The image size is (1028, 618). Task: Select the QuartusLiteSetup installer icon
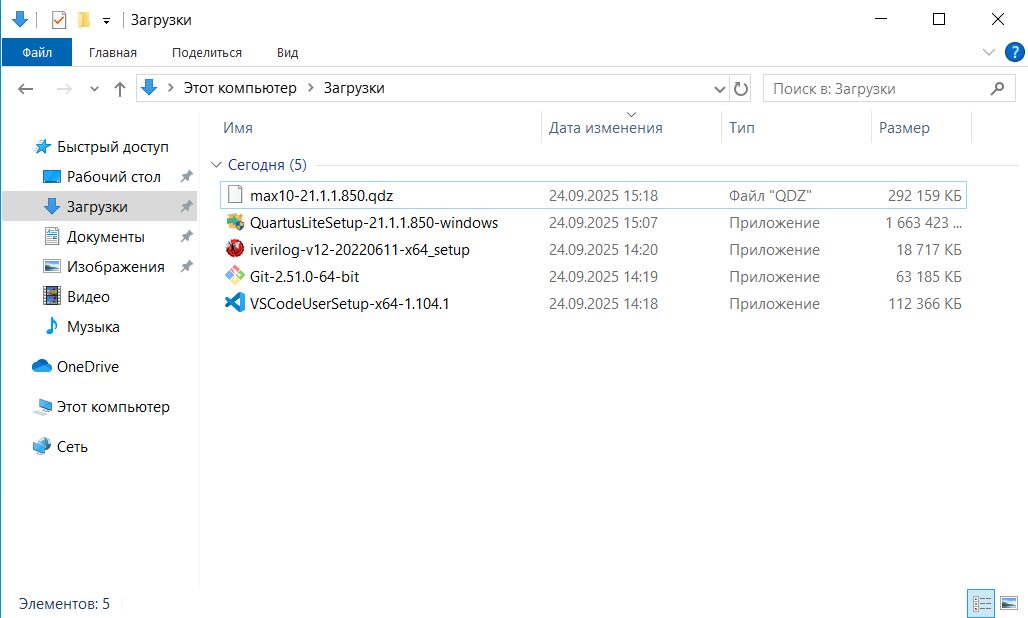235,222
